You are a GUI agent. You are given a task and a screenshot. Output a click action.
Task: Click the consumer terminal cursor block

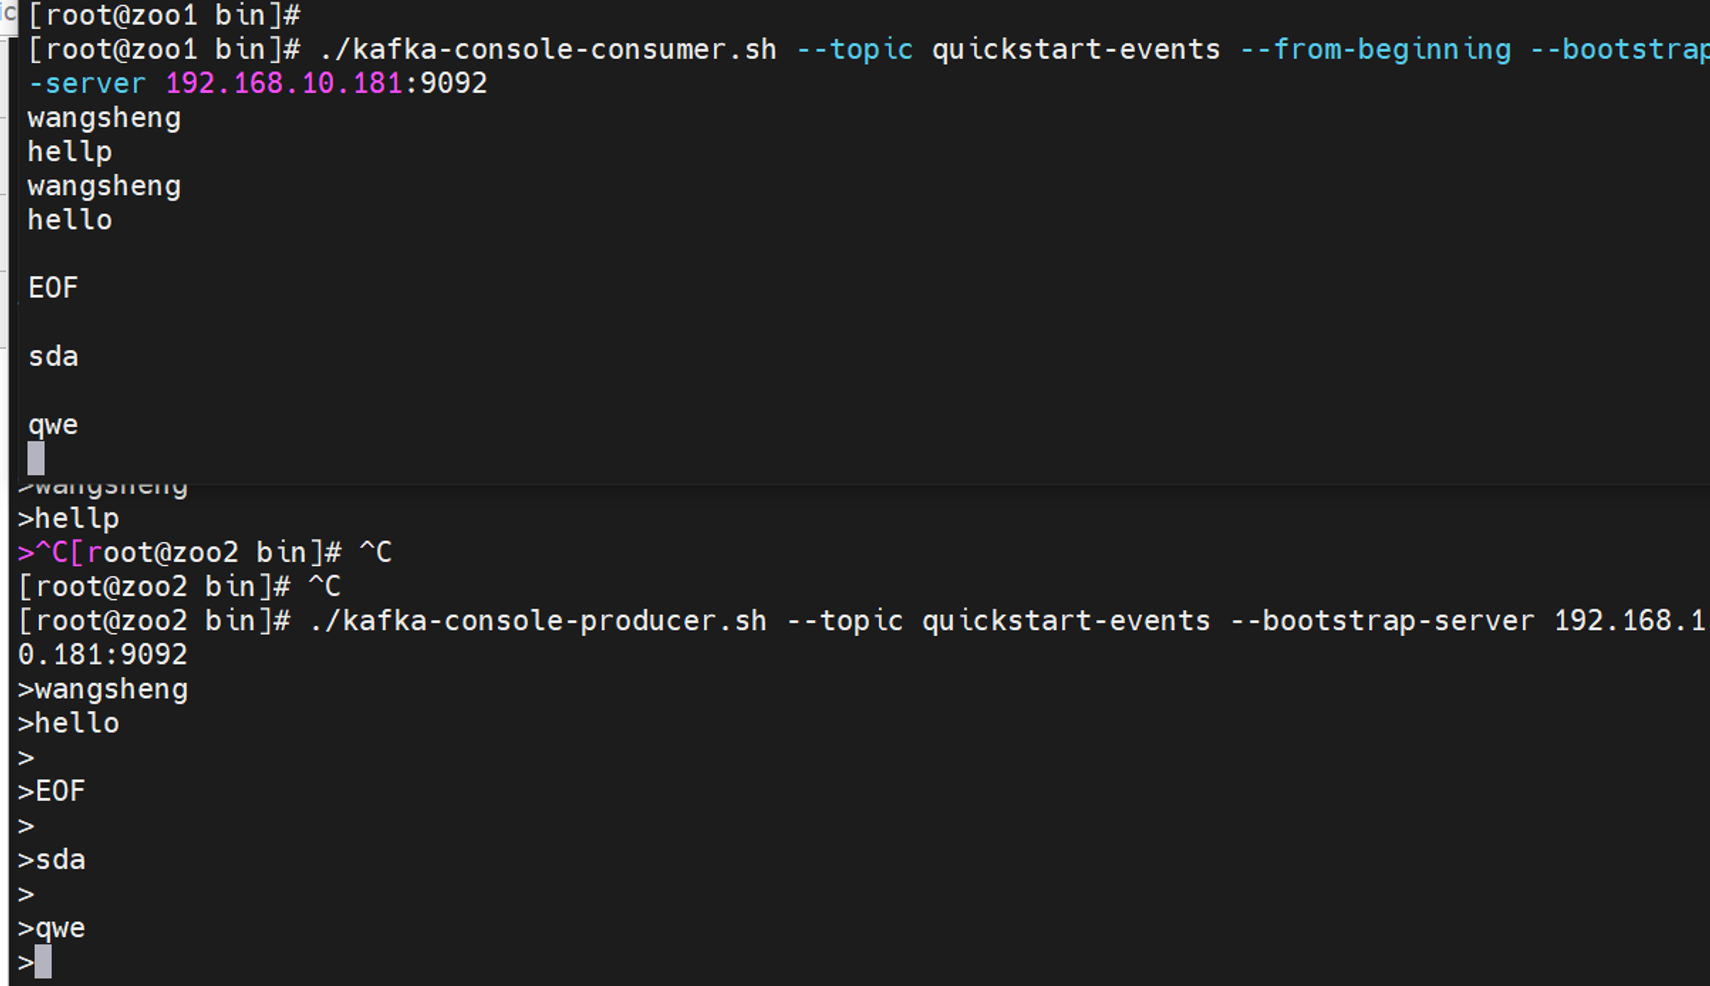[36, 458]
